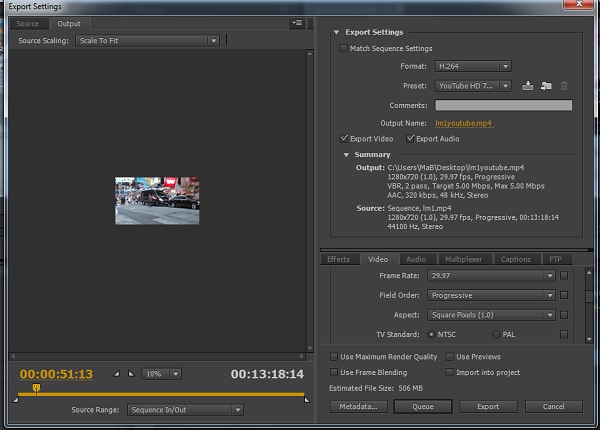Collapse the Summary section triangle
This screenshot has height=430, width=600.
click(346, 155)
